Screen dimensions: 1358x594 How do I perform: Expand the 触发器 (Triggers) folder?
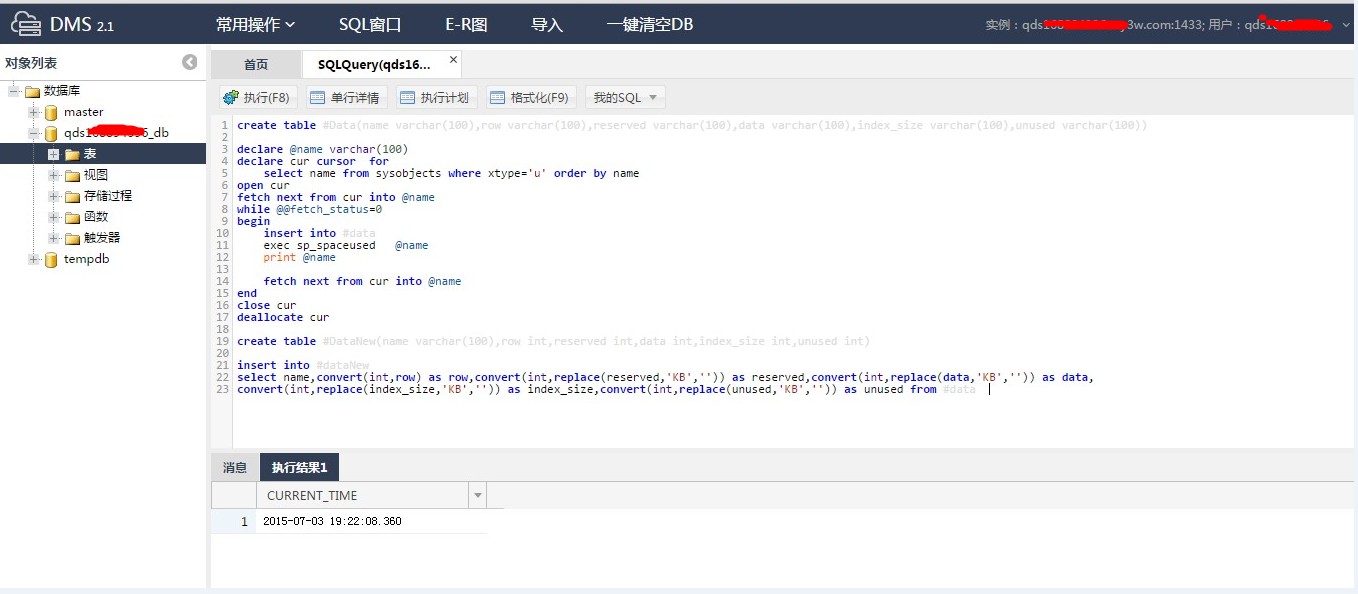click(x=54, y=238)
